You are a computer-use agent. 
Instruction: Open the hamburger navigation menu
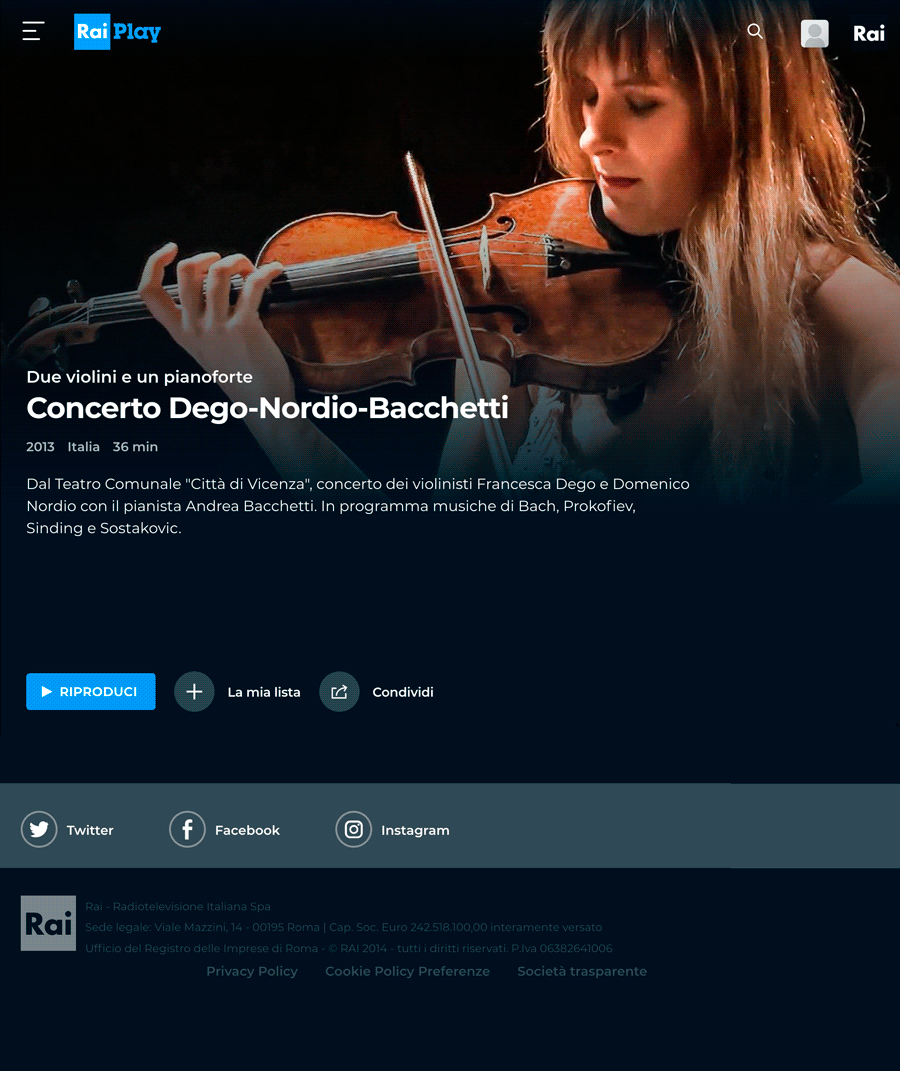coord(33,31)
